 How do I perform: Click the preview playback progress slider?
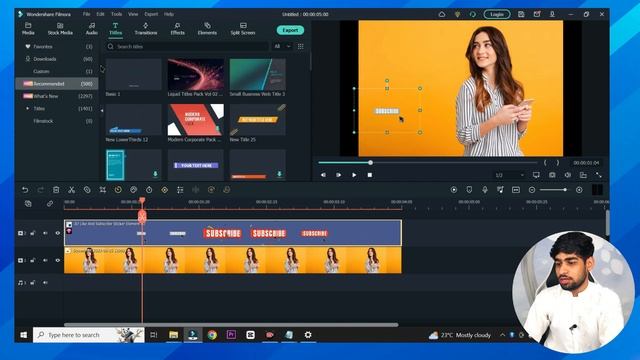click(x=427, y=163)
